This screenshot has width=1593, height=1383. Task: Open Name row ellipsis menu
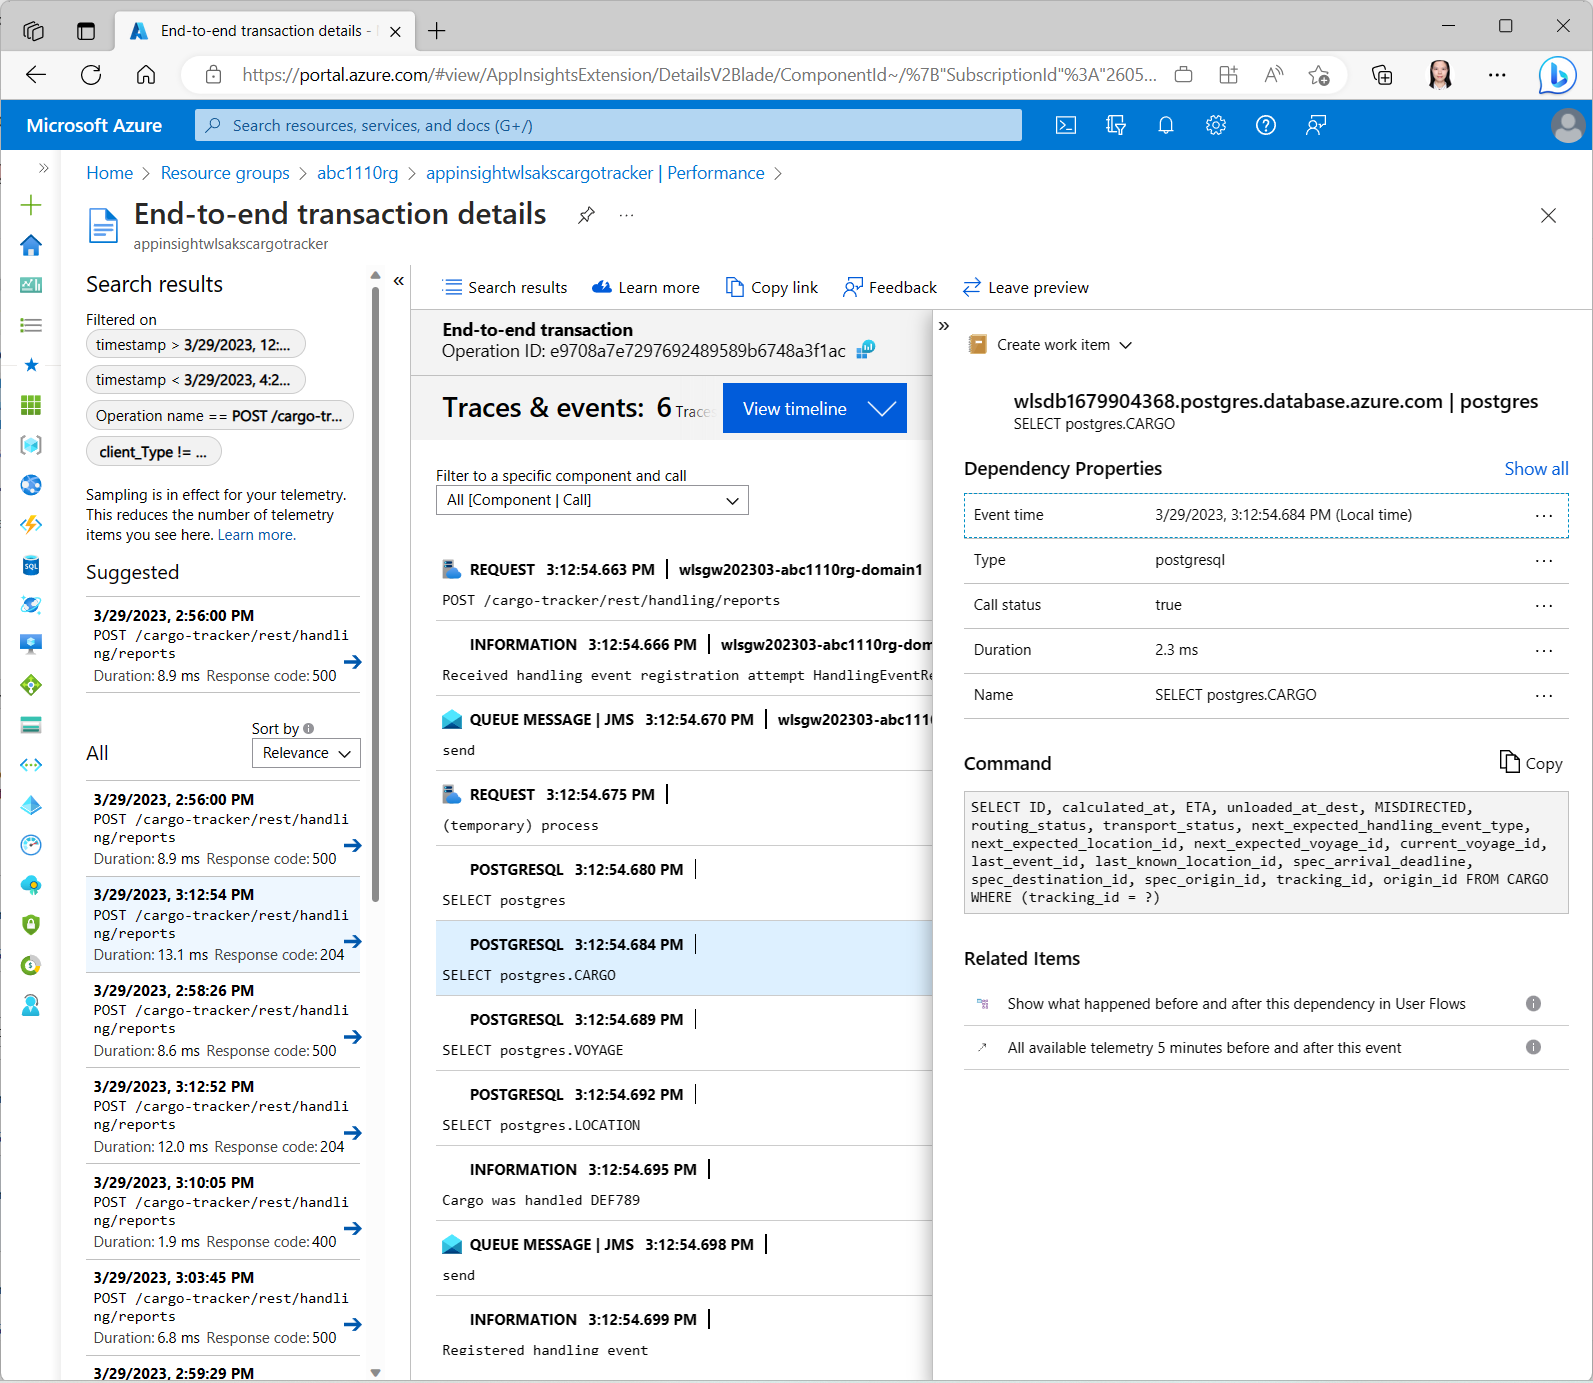pos(1544,696)
